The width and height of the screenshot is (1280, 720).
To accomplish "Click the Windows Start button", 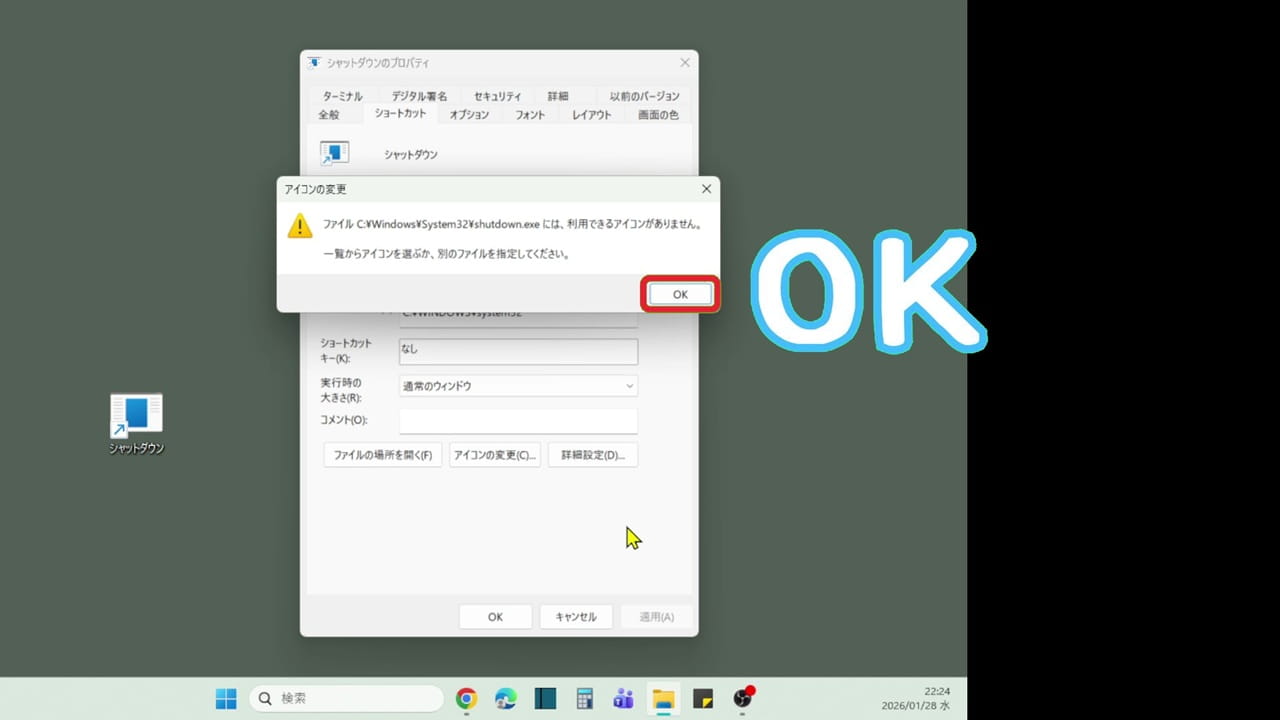I will [x=225, y=698].
